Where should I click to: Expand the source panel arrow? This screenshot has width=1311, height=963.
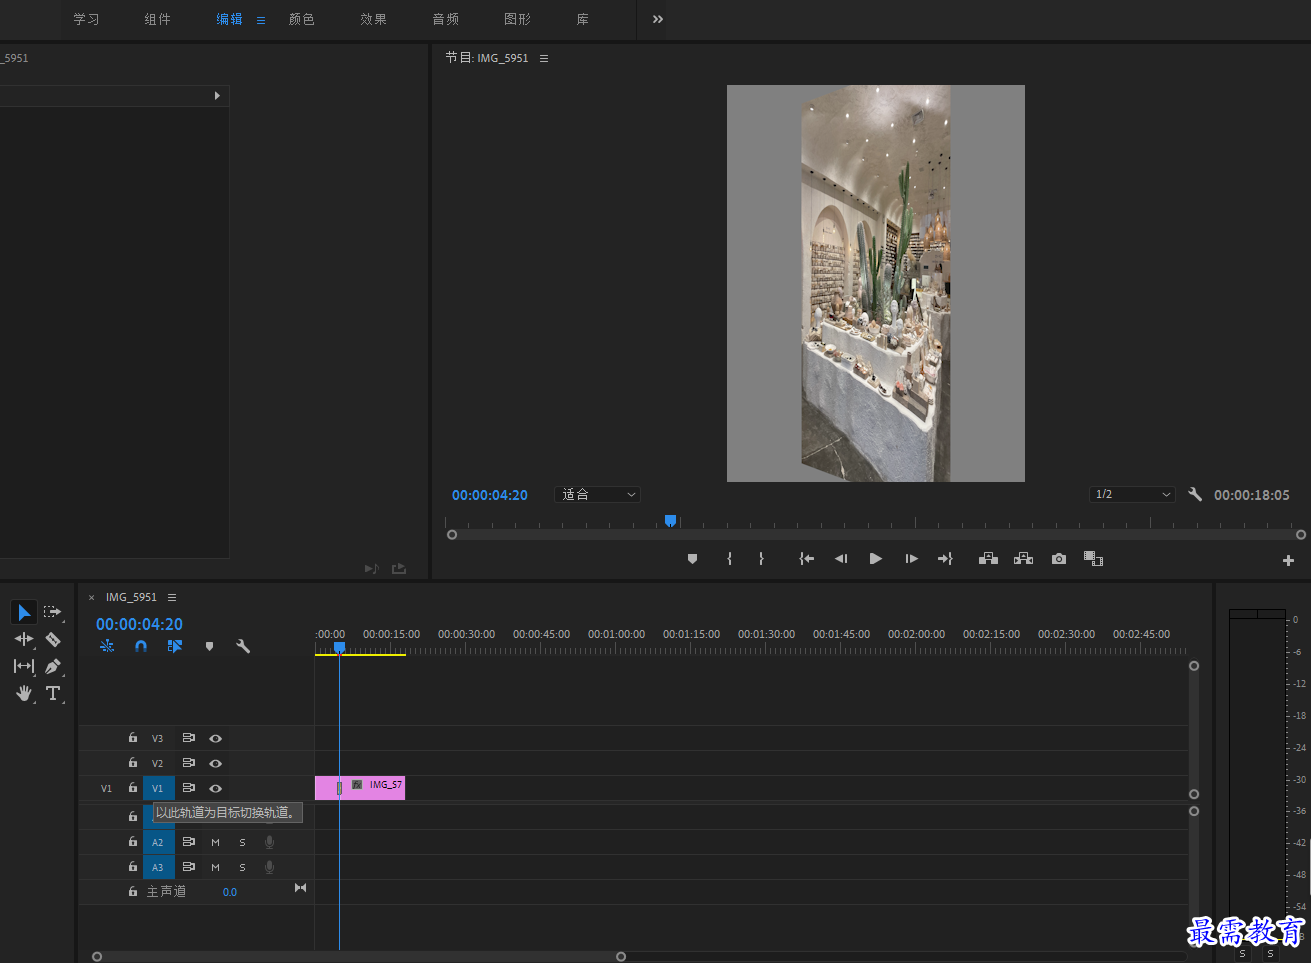pos(217,96)
